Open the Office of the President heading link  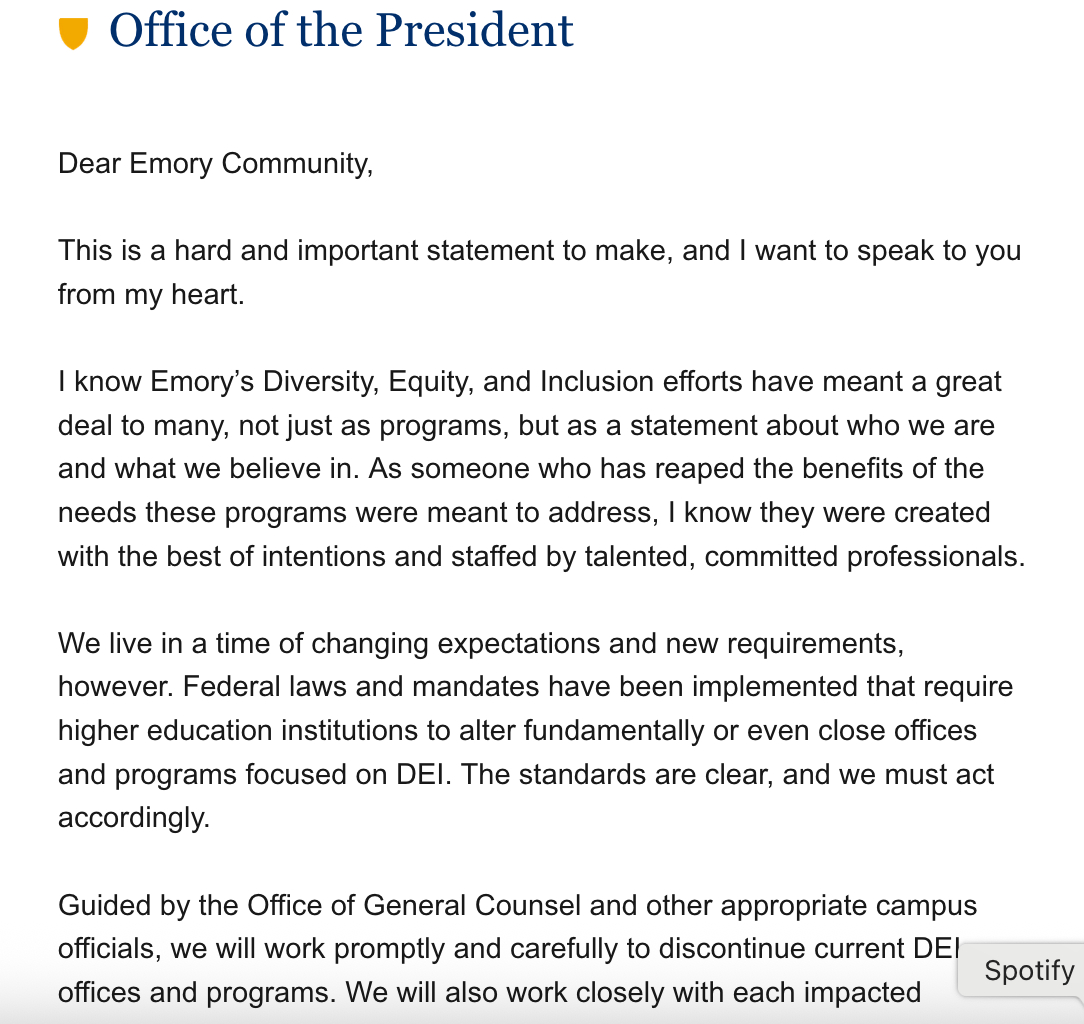pyautogui.click(x=341, y=31)
